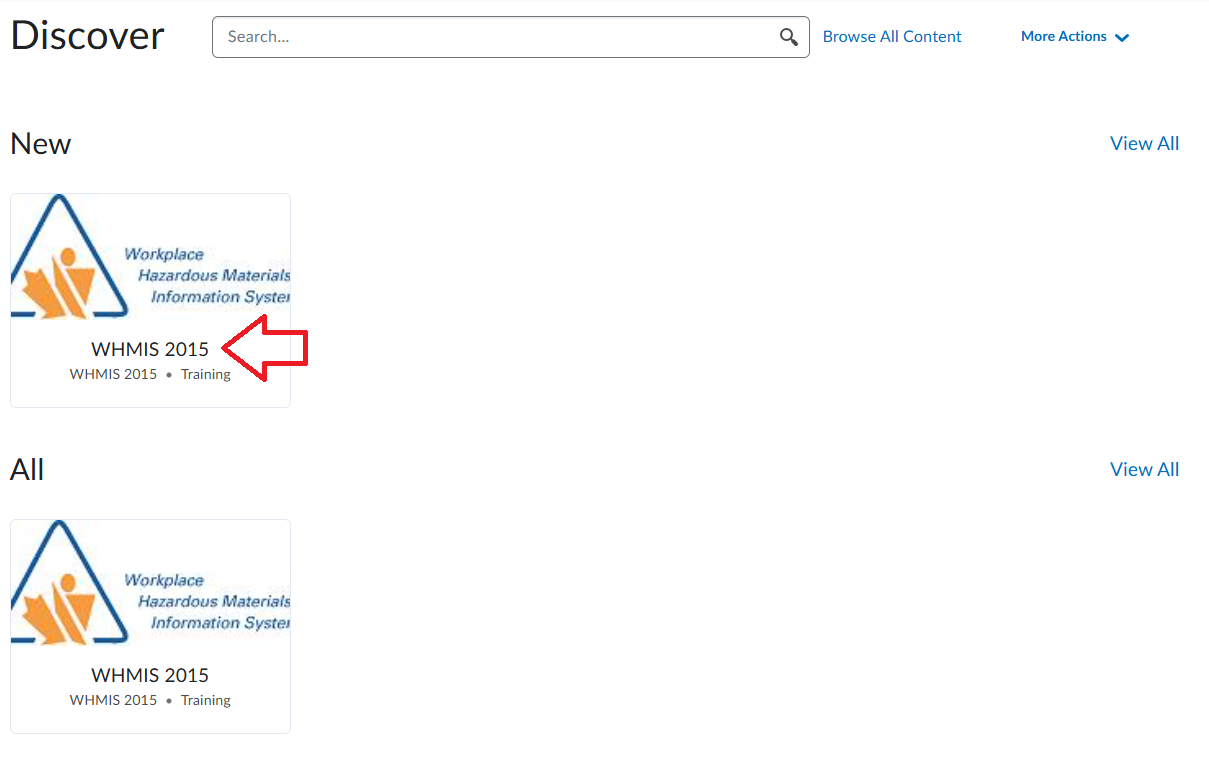Click the New section heading
This screenshot has height=763, width=1209.
pos(40,144)
